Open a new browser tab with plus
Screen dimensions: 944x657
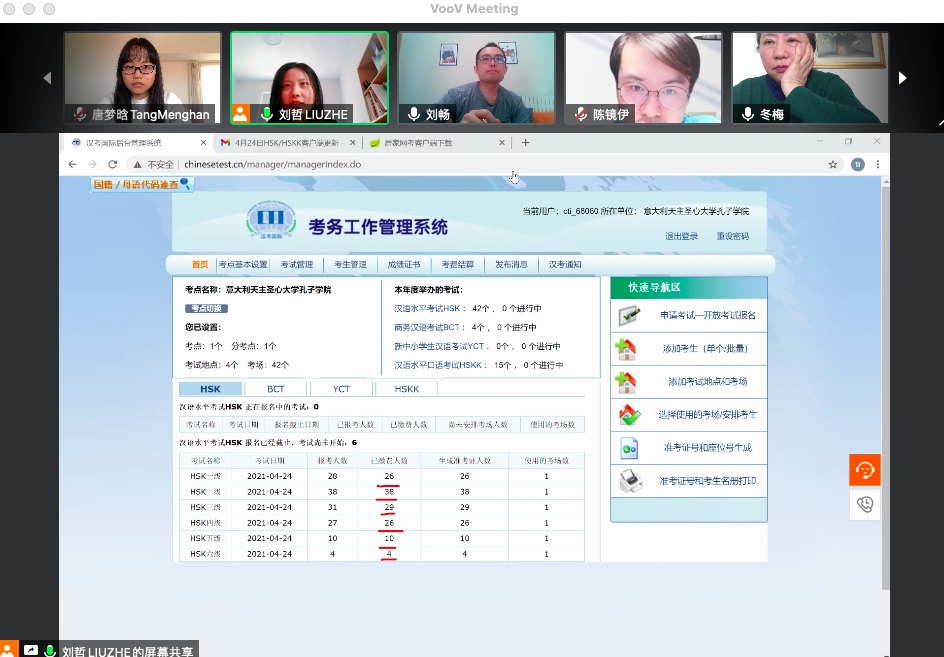tap(526, 143)
